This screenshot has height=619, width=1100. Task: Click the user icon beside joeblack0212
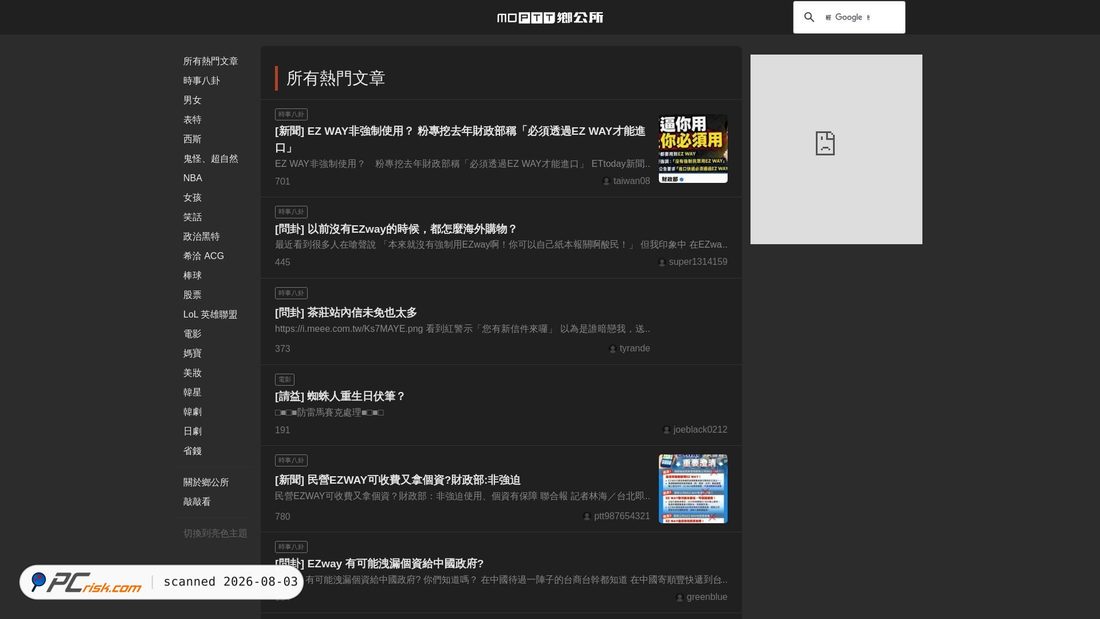[x=666, y=430]
